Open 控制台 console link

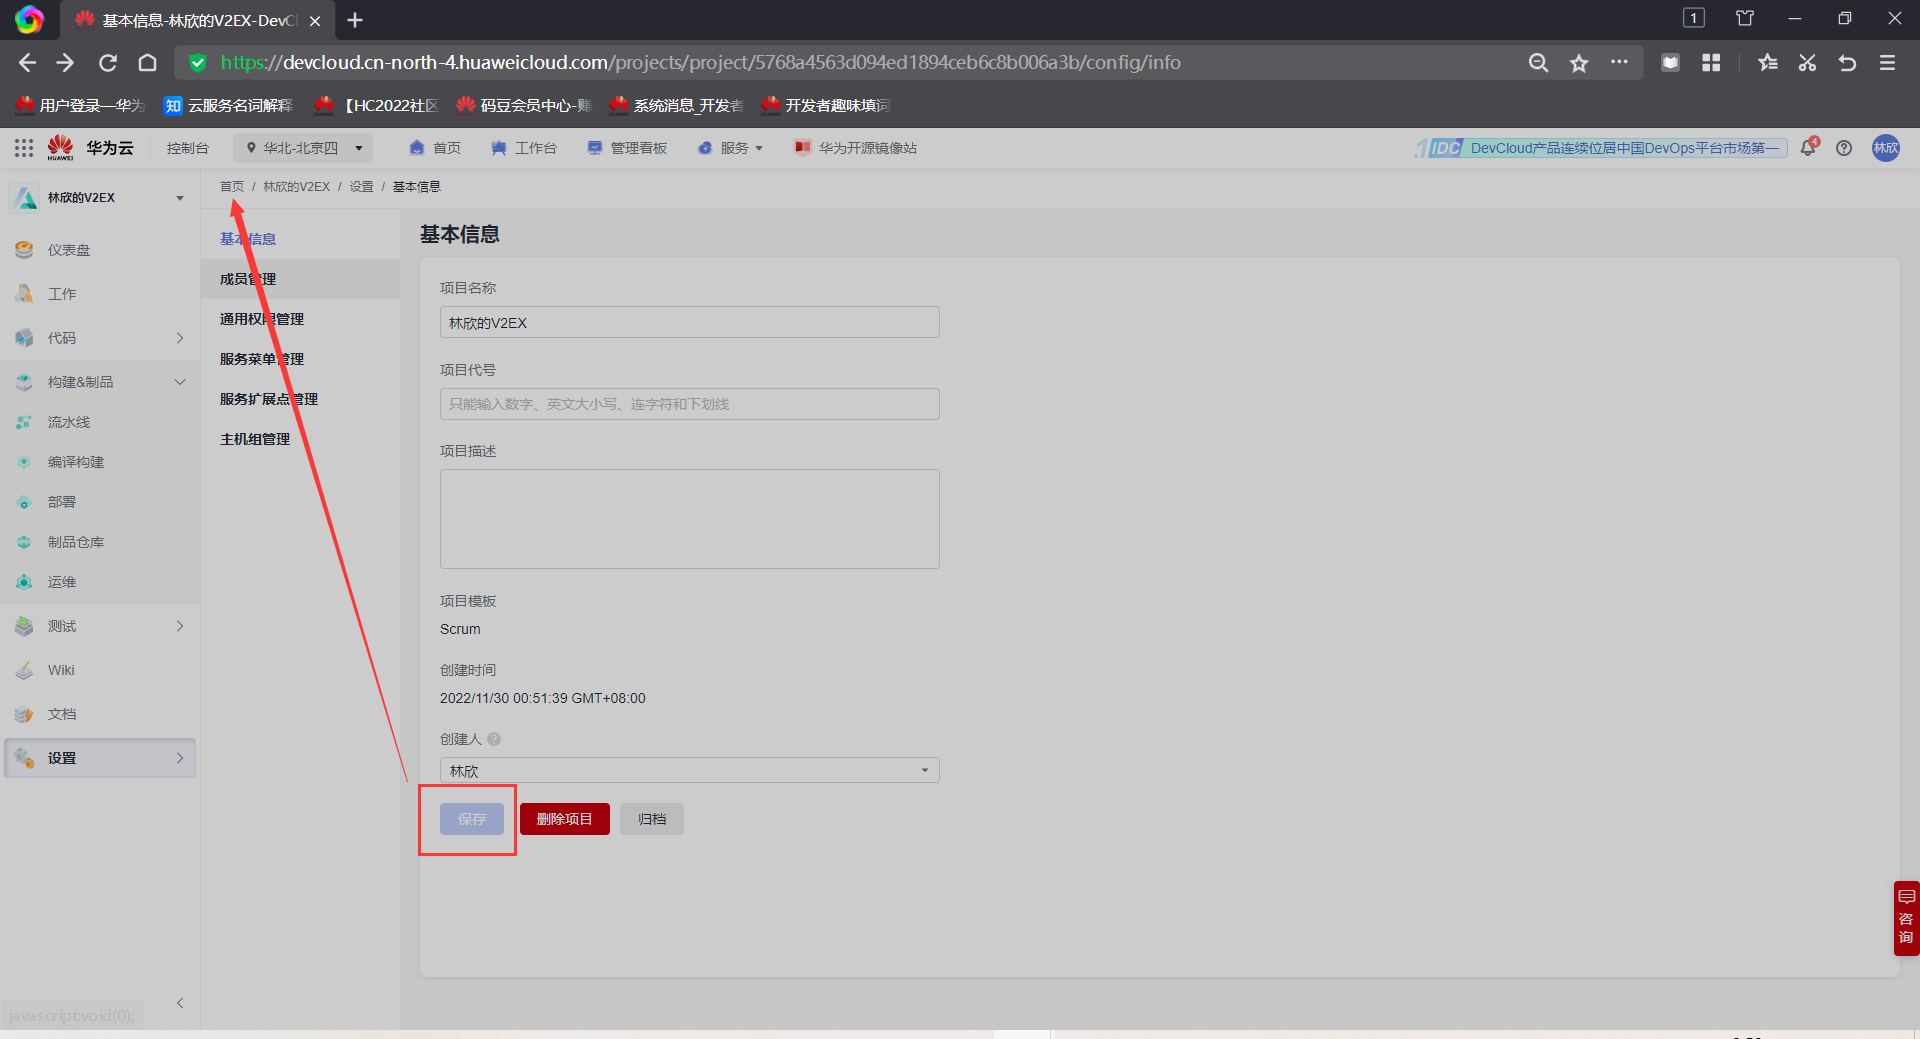[x=188, y=148]
